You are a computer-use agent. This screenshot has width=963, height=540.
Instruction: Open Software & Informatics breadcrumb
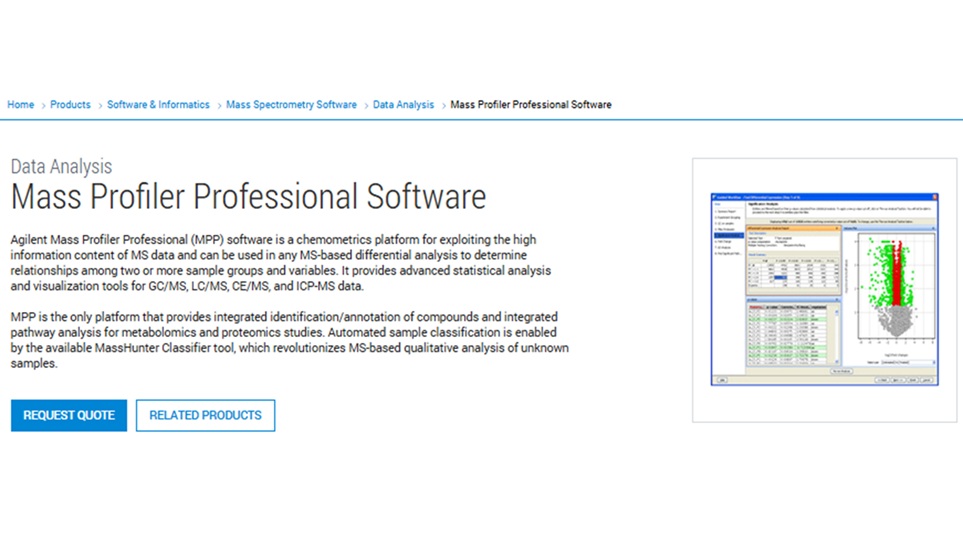click(x=158, y=104)
